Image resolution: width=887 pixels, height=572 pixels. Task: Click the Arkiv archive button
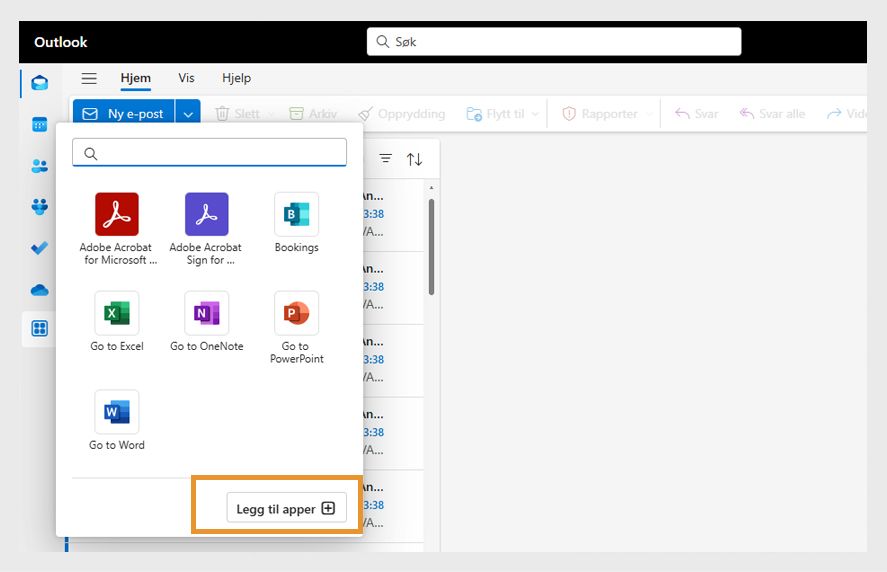313,114
